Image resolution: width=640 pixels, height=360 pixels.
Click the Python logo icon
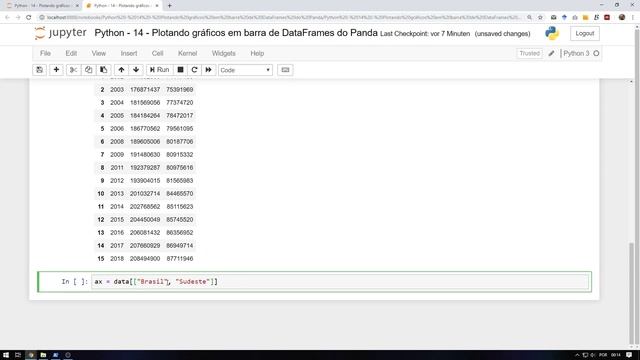pyautogui.click(x=552, y=33)
